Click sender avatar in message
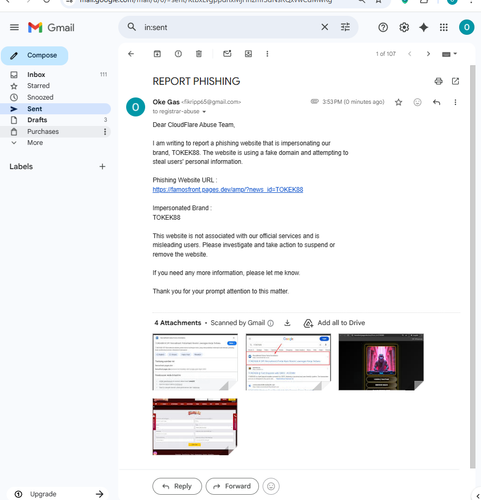The image size is (481, 500). [135, 107]
